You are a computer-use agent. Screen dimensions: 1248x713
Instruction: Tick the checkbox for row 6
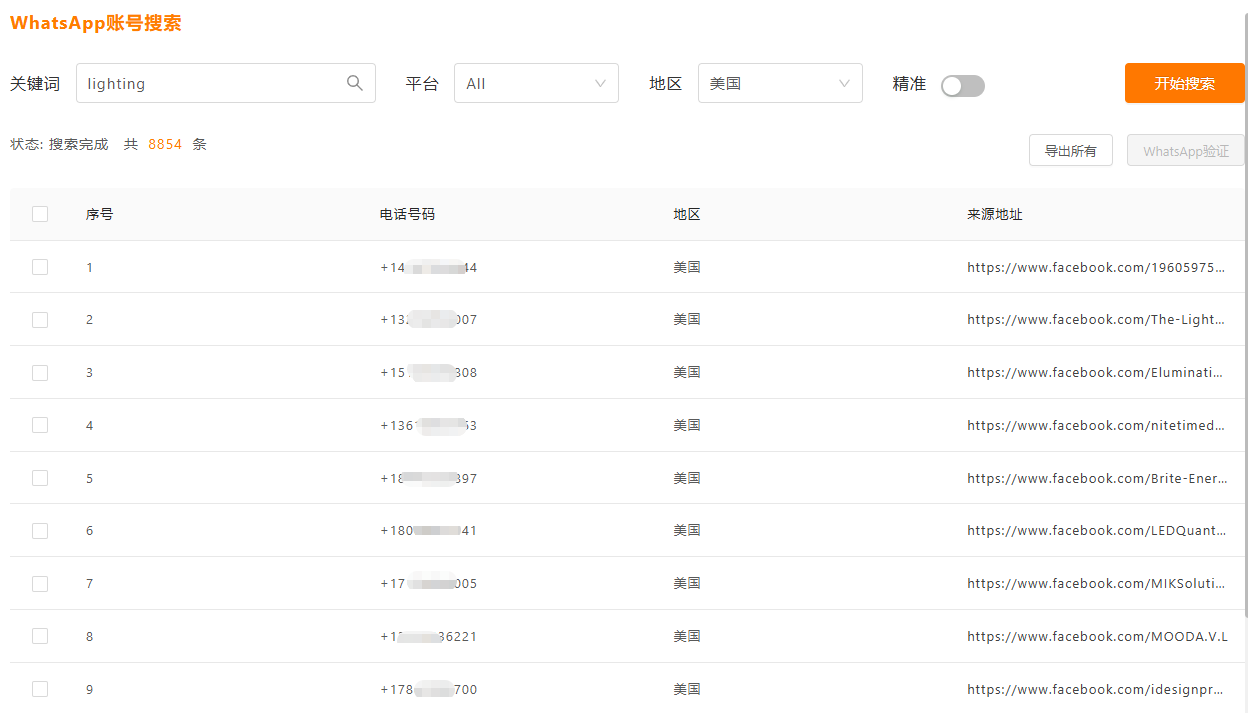(x=40, y=530)
